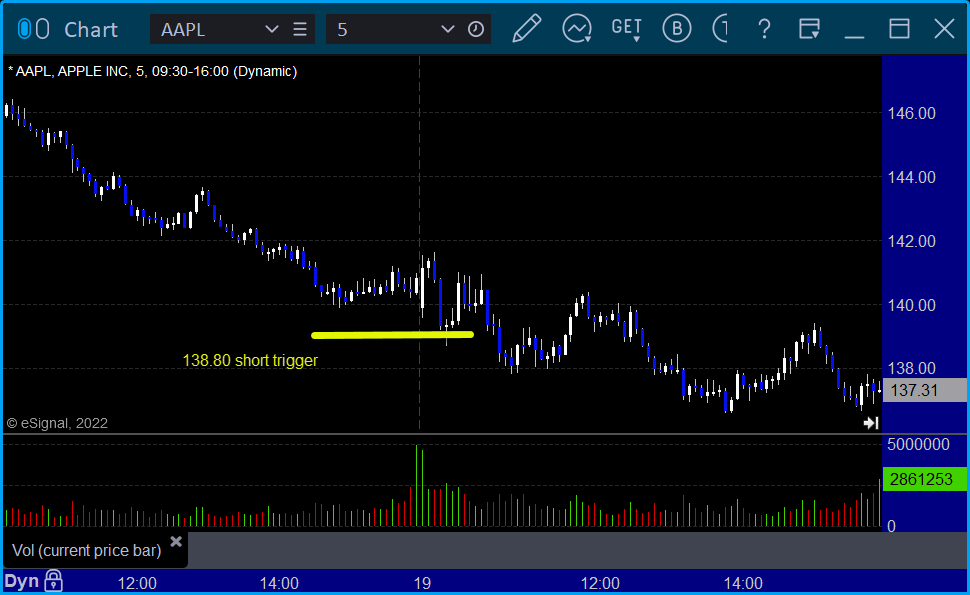Open the time template clock icon

pyautogui.click(x=476, y=29)
